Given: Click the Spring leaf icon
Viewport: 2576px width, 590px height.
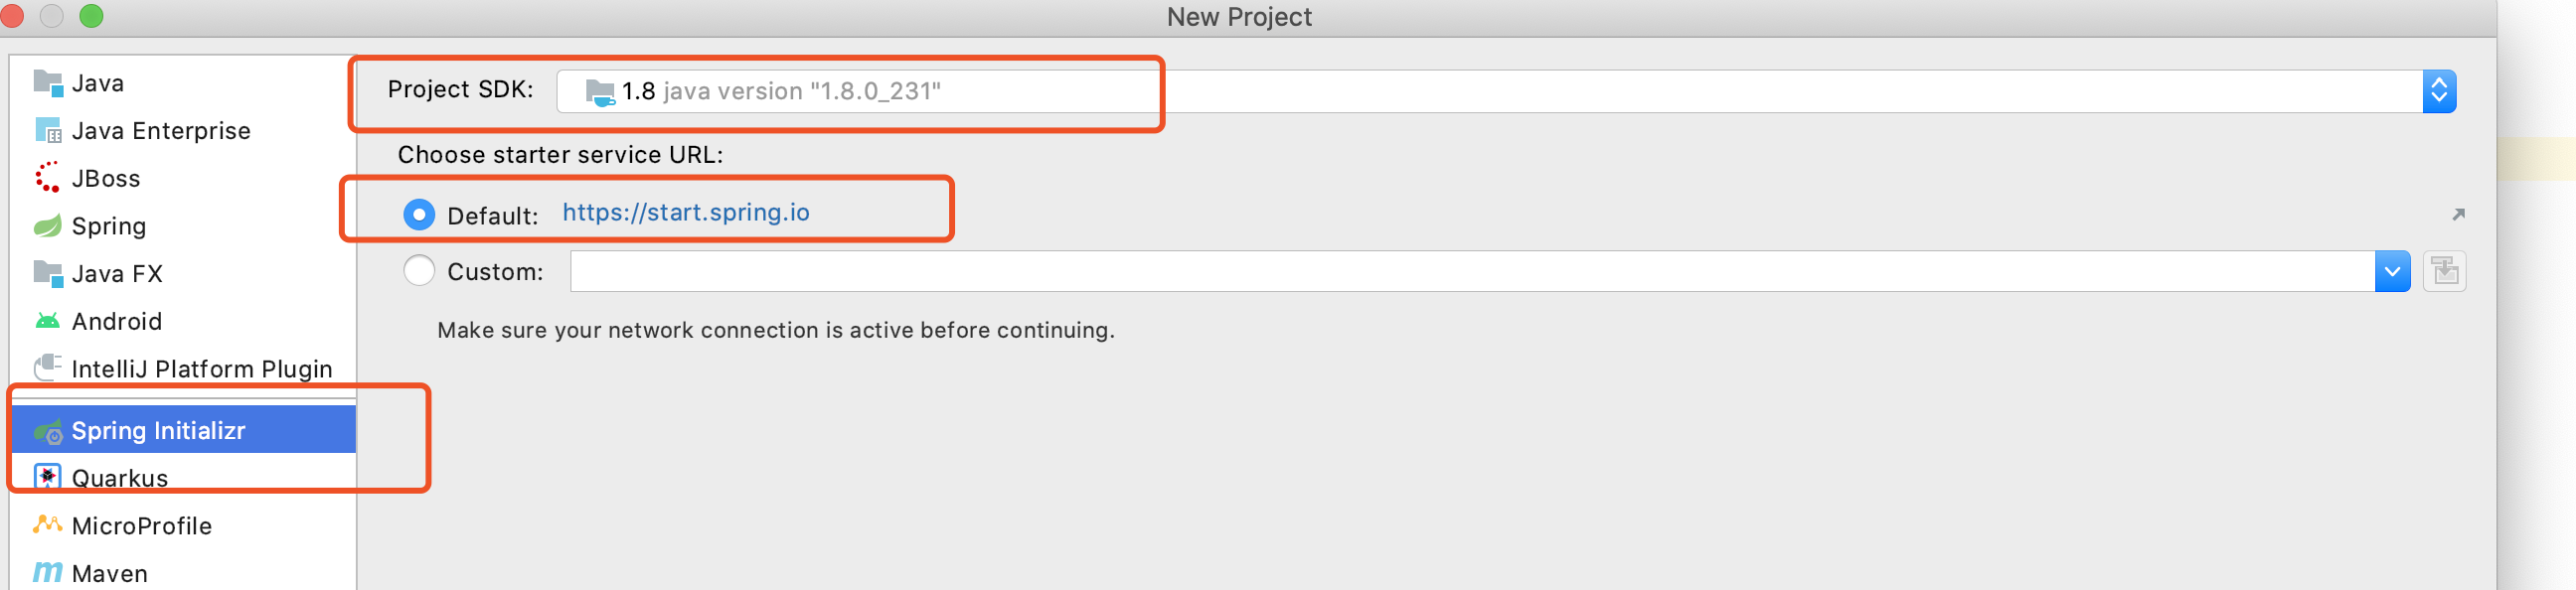Looking at the screenshot, I should (47, 226).
